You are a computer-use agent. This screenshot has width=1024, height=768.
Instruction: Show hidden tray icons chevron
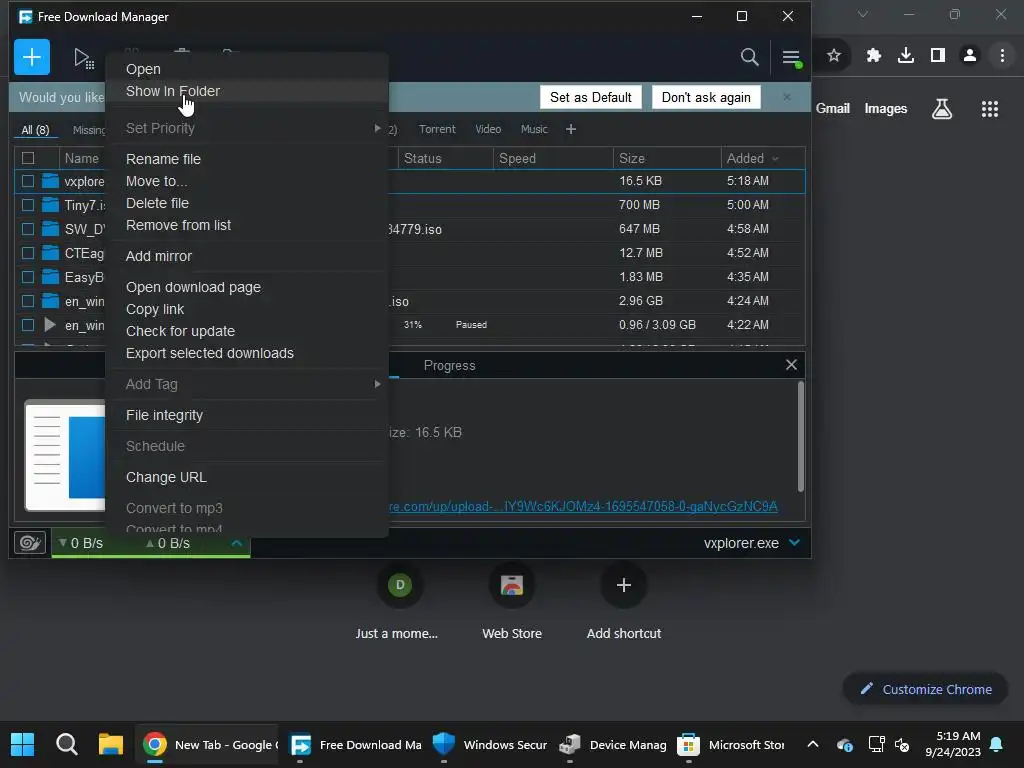pyautogui.click(x=812, y=744)
